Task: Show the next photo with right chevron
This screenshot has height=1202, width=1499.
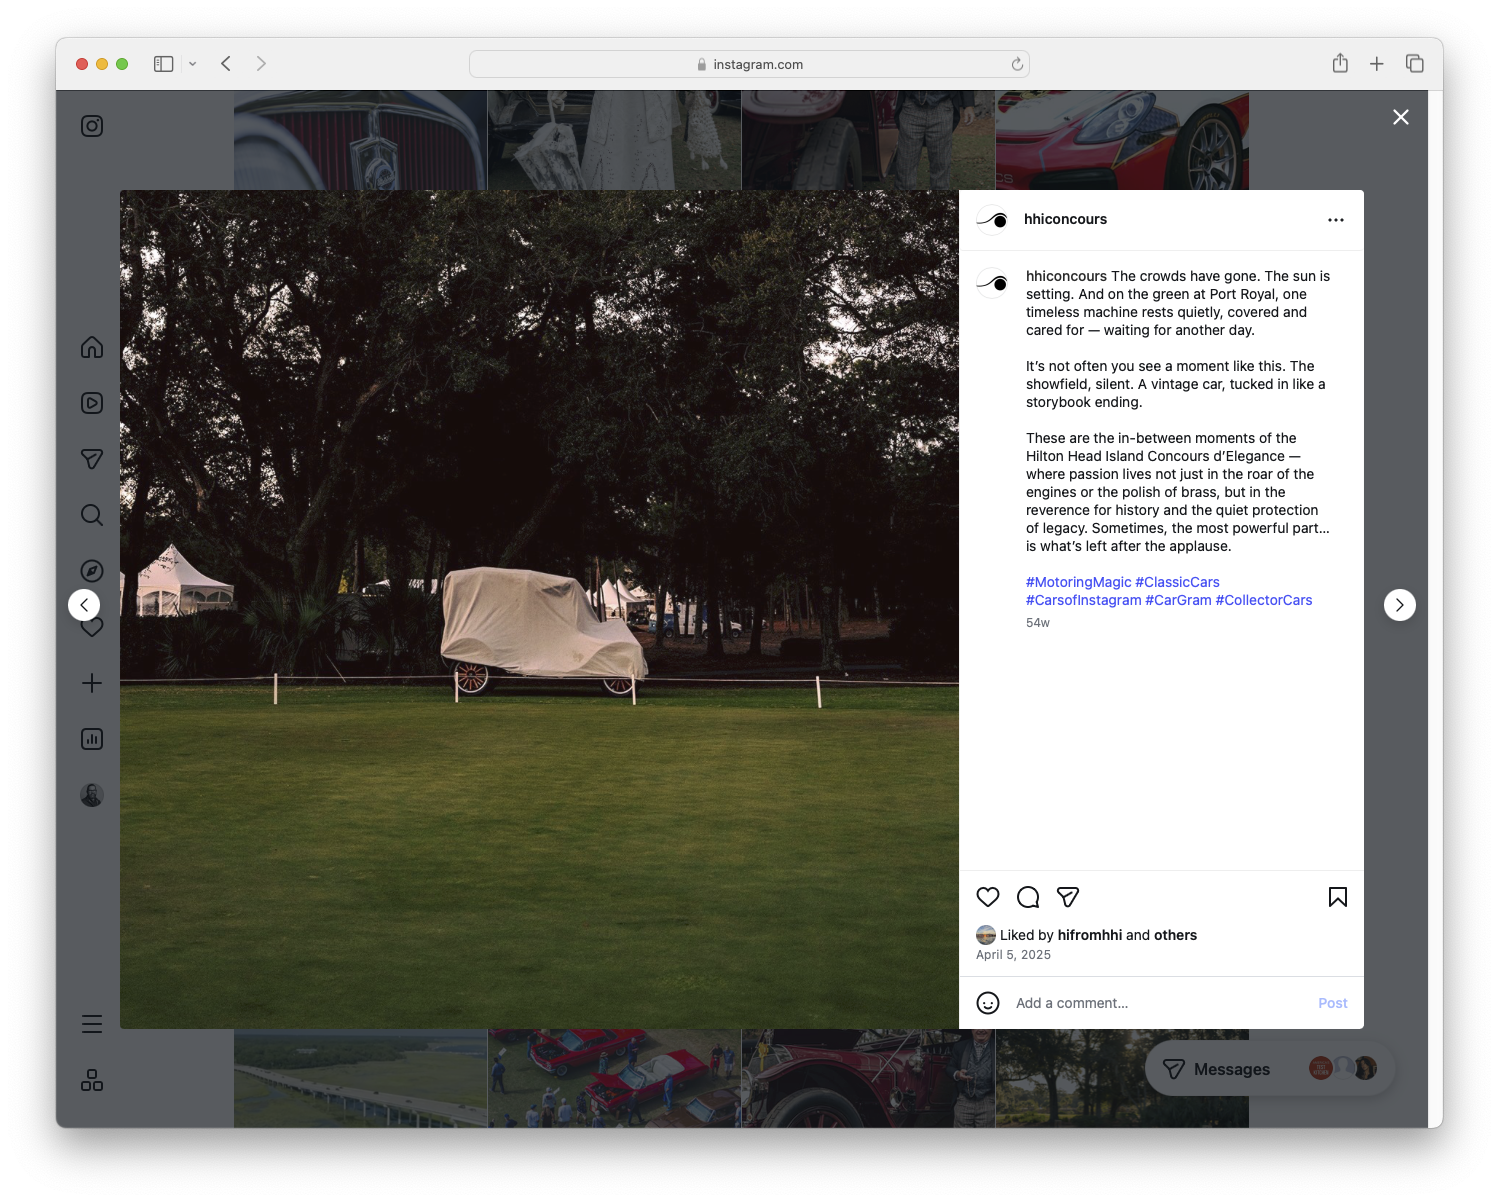Action: [x=1399, y=604]
